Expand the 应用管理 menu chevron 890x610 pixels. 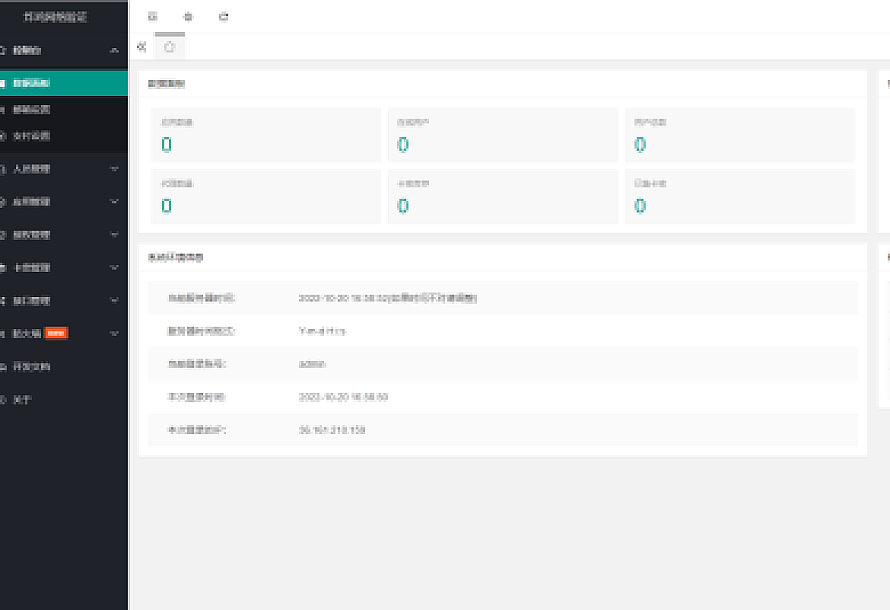click(114, 202)
